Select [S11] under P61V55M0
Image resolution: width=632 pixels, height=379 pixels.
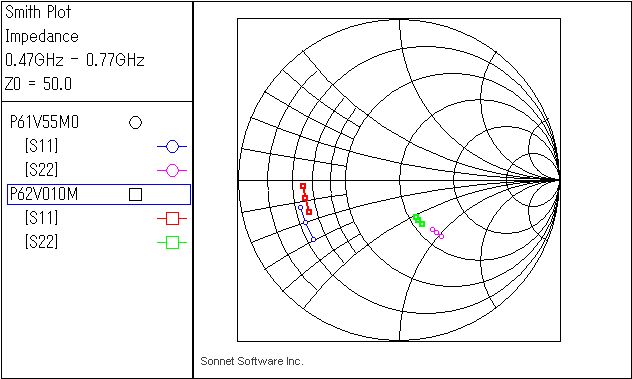click(x=41, y=146)
